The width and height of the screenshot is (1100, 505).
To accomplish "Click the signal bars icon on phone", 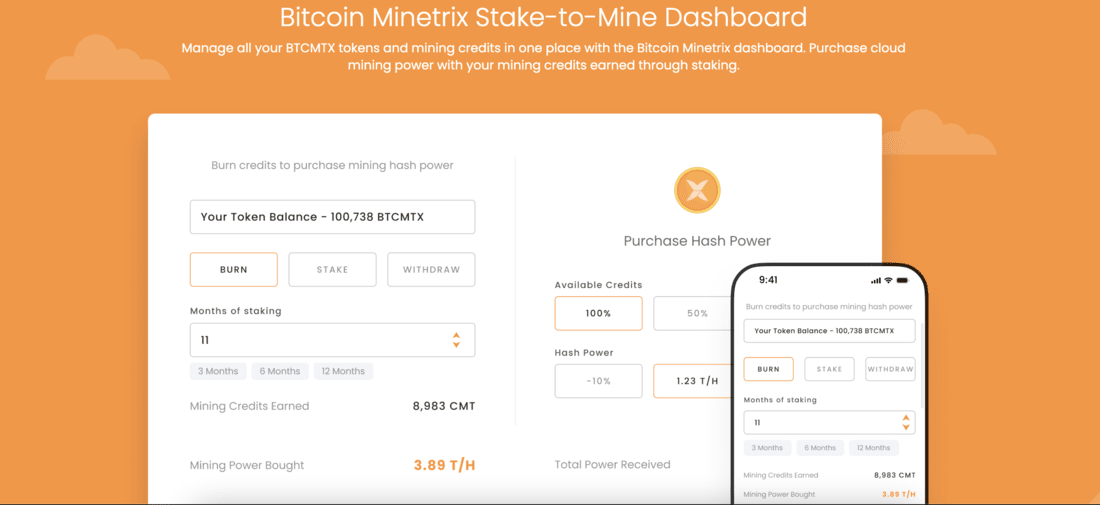I will point(876,281).
